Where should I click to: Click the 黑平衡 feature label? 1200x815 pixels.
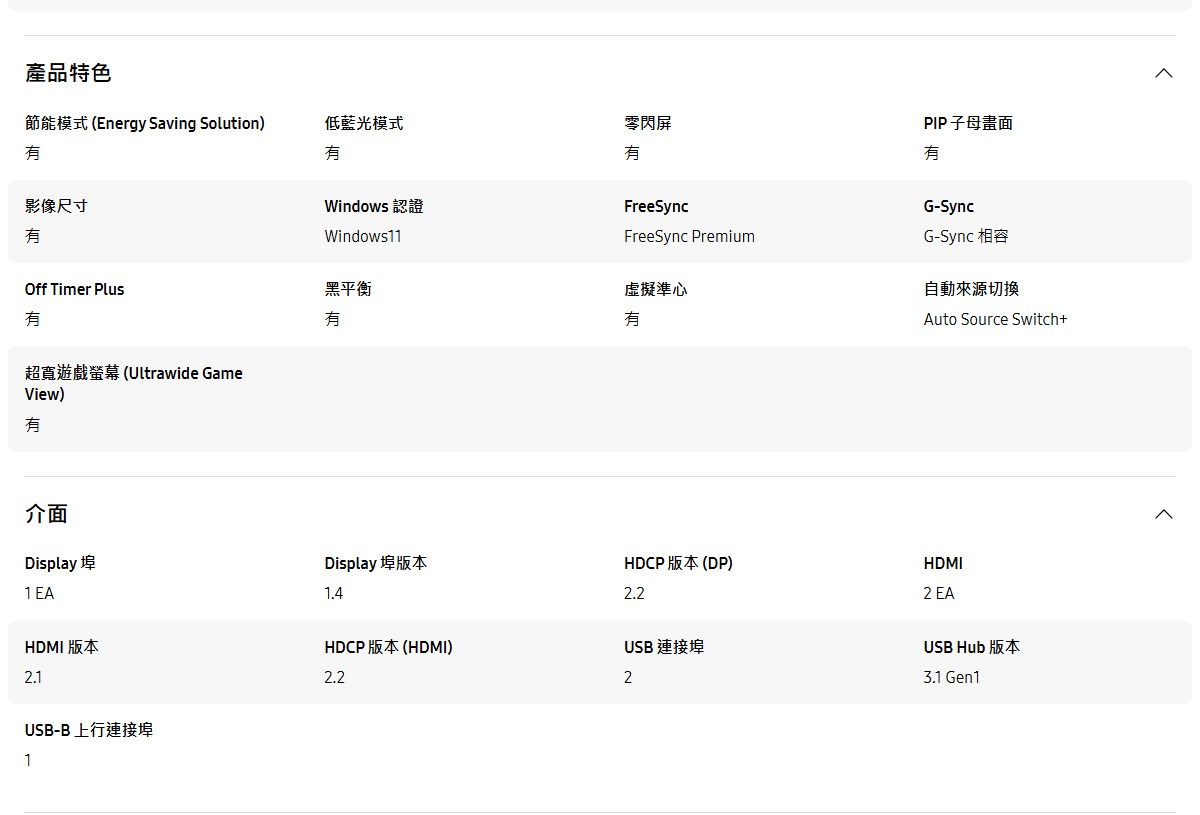[x=348, y=288]
